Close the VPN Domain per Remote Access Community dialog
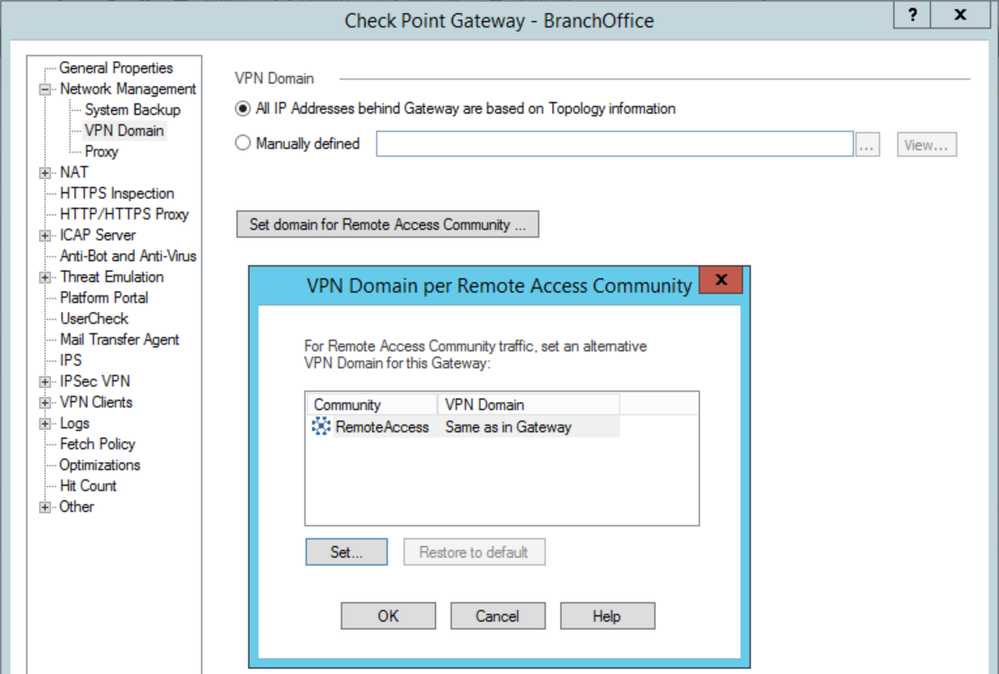The image size is (999, 674). tap(721, 280)
